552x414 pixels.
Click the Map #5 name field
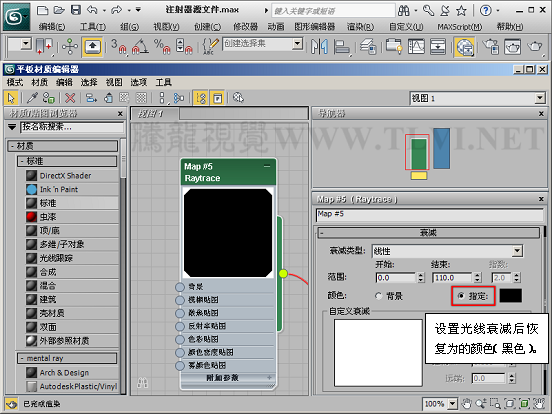point(429,214)
